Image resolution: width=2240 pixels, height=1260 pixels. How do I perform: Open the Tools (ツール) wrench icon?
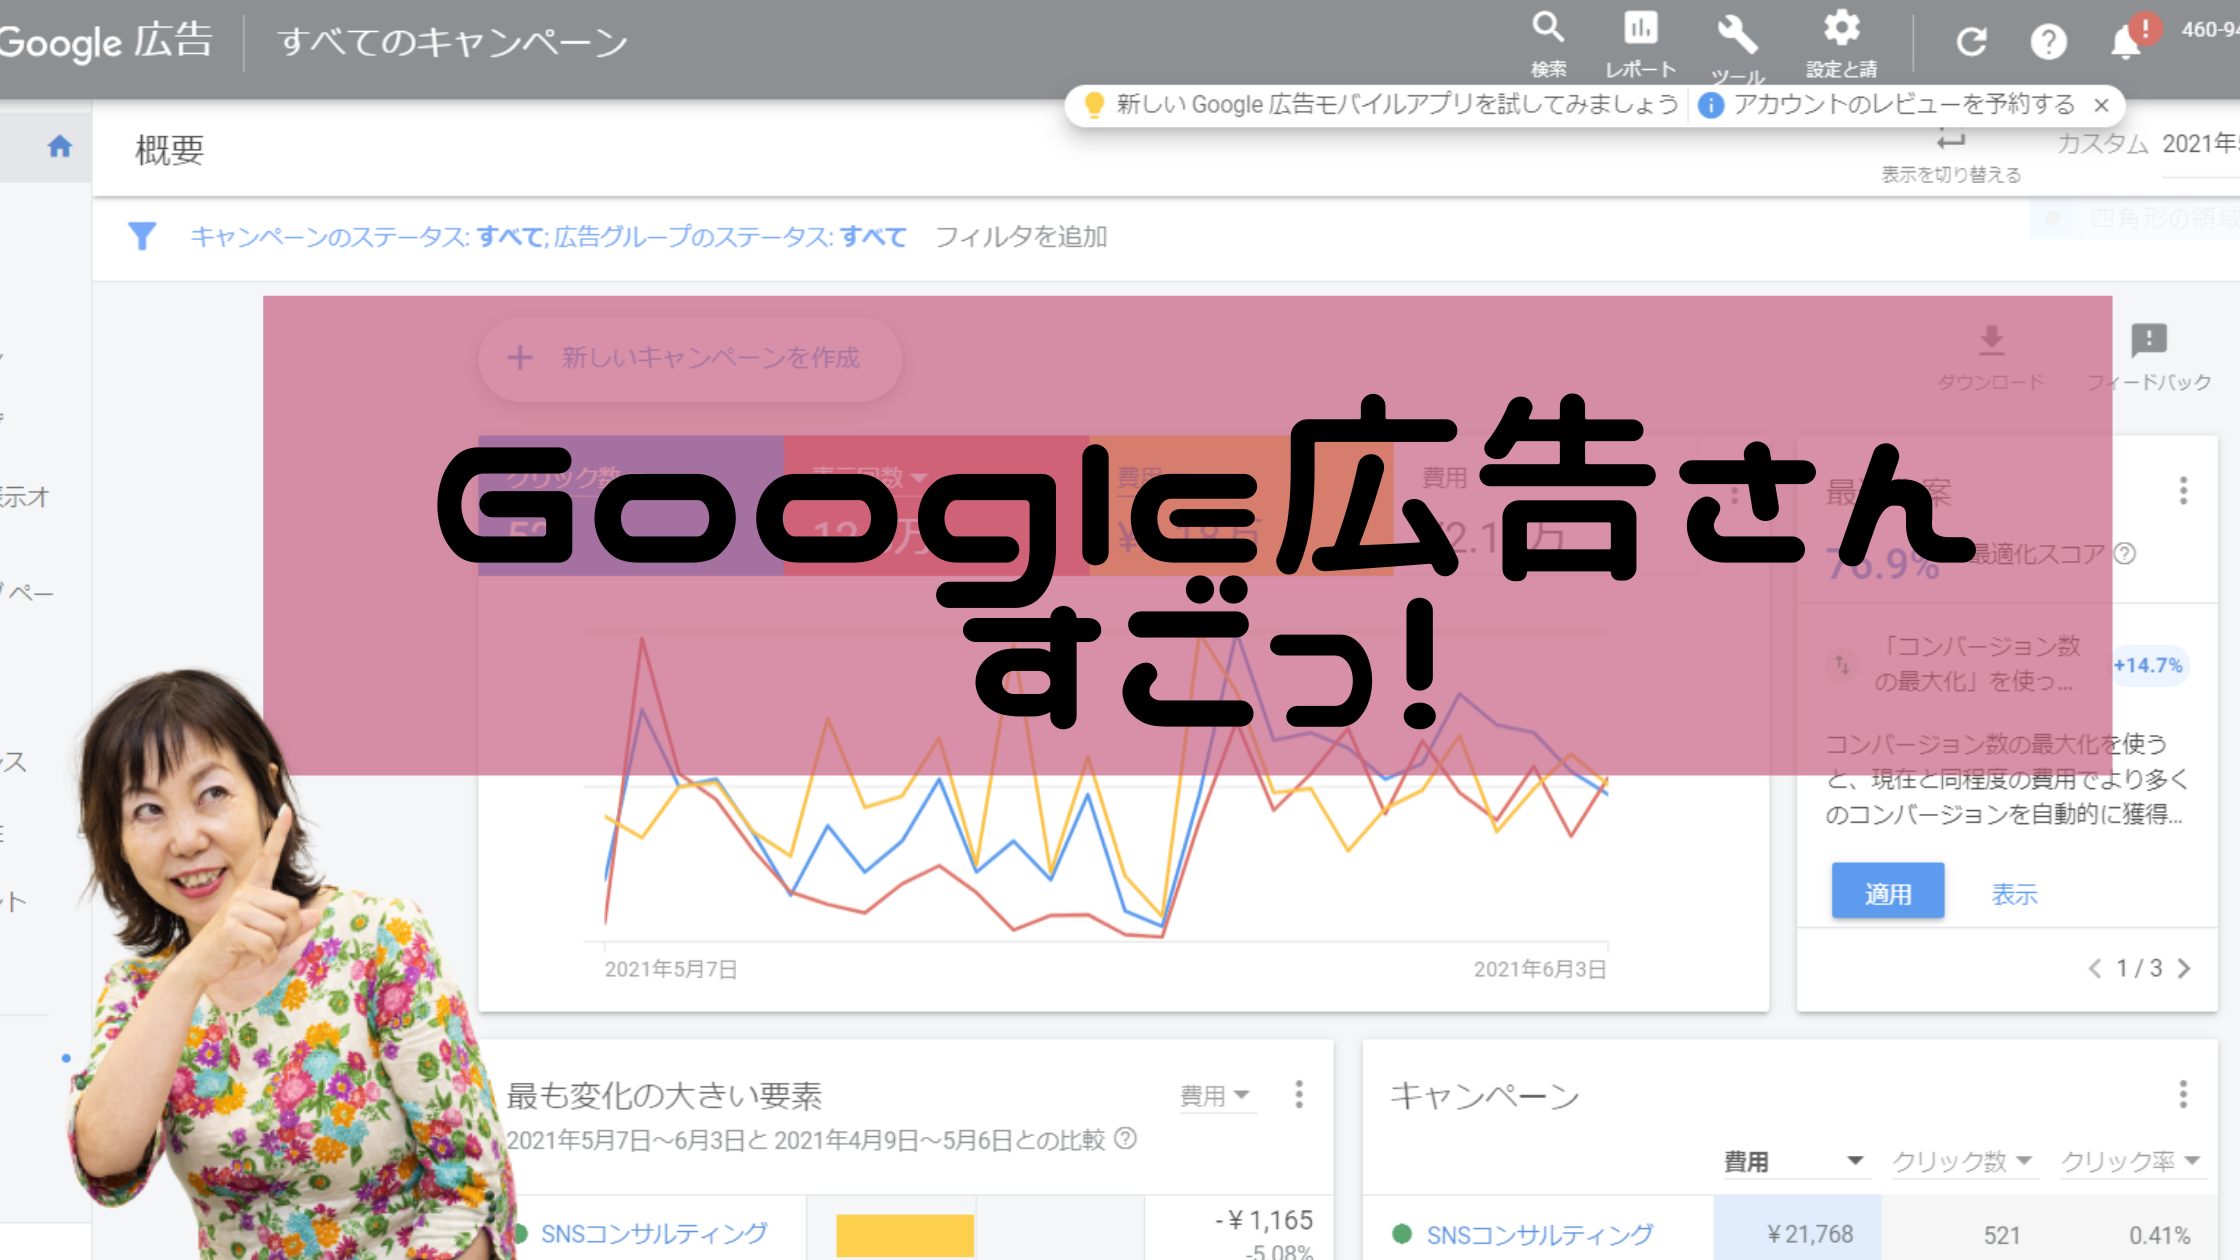(1737, 34)
